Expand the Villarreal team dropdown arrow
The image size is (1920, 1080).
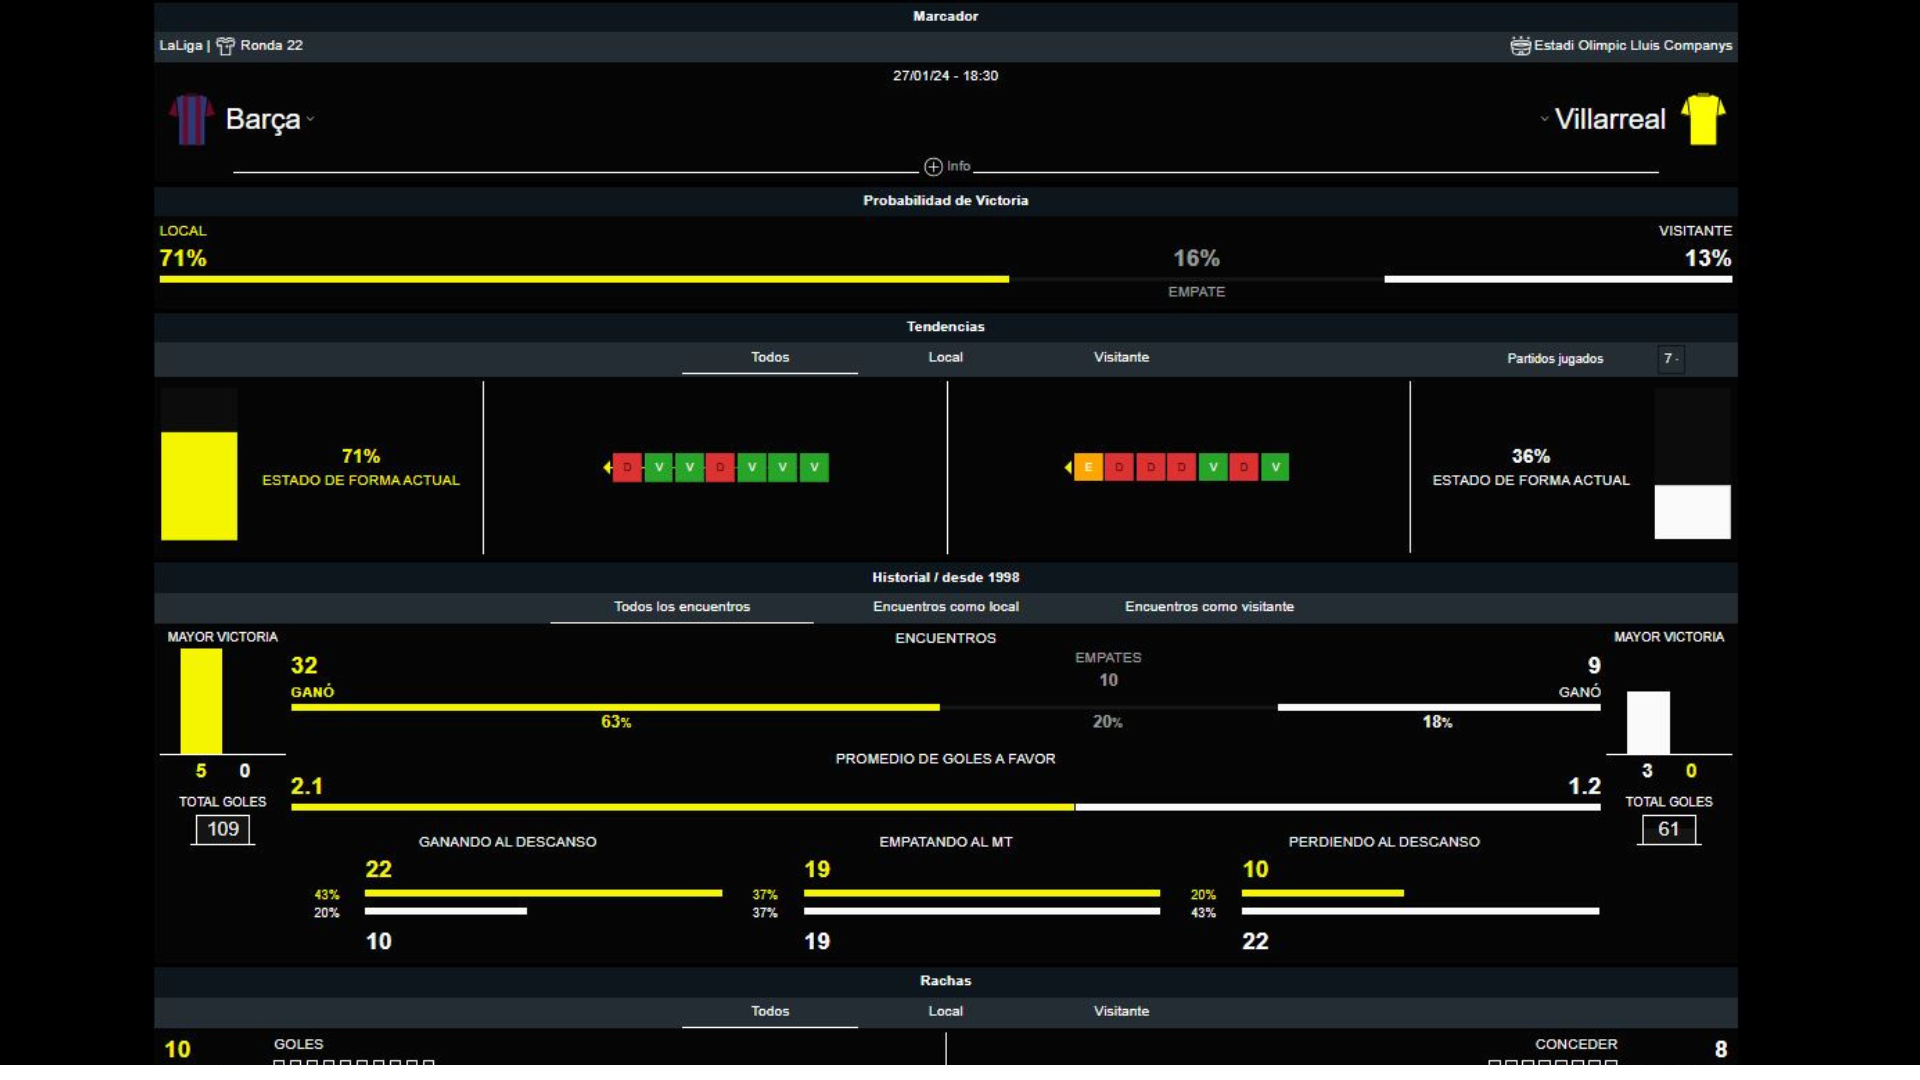1544,119
